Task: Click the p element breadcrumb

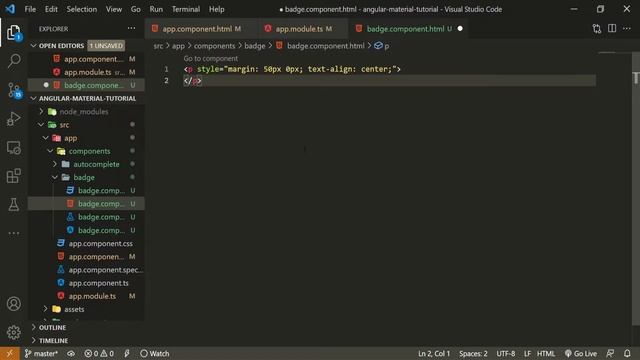Action: tap(382, 46)
